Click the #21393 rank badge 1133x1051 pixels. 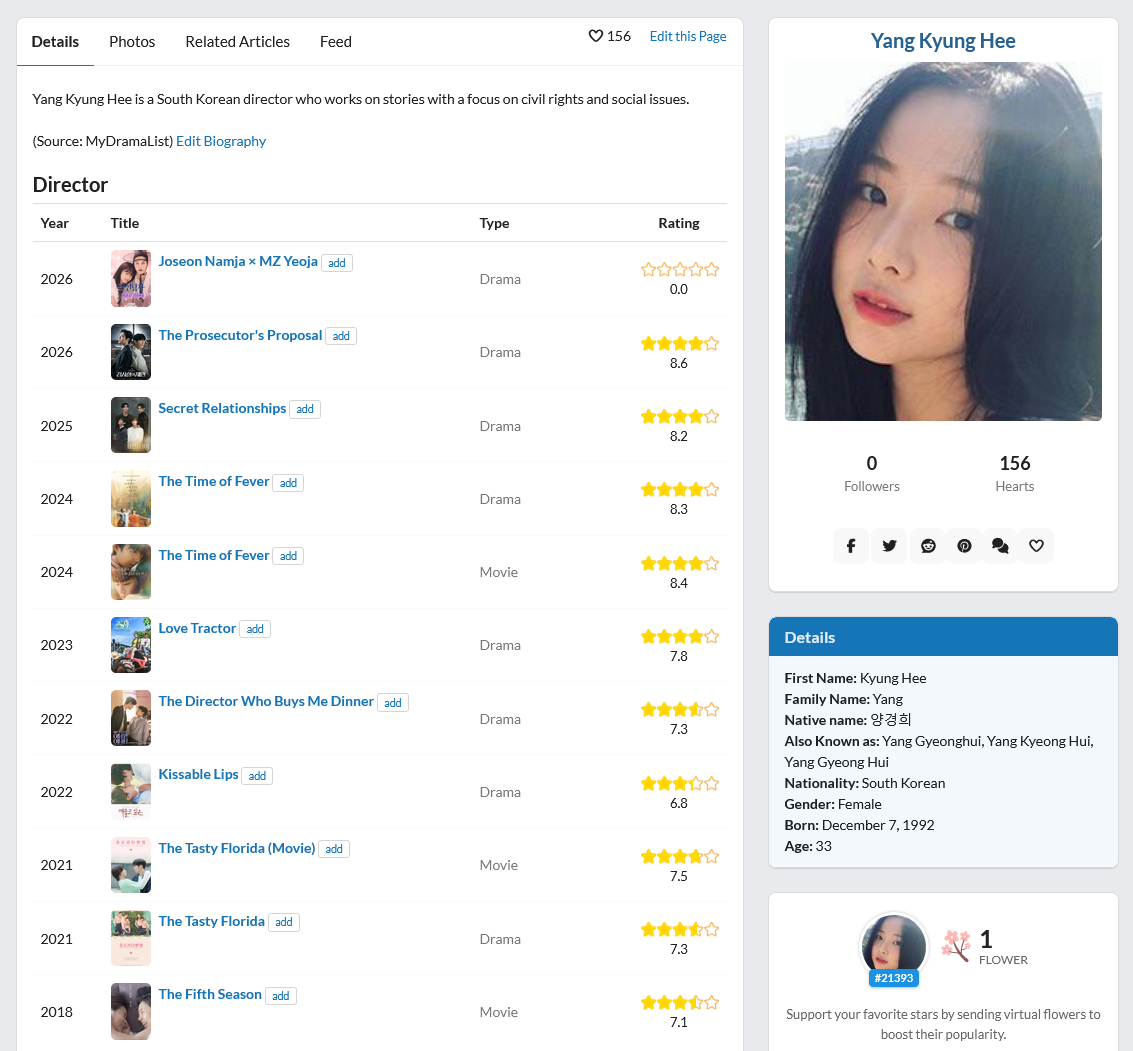coord(894,978)
